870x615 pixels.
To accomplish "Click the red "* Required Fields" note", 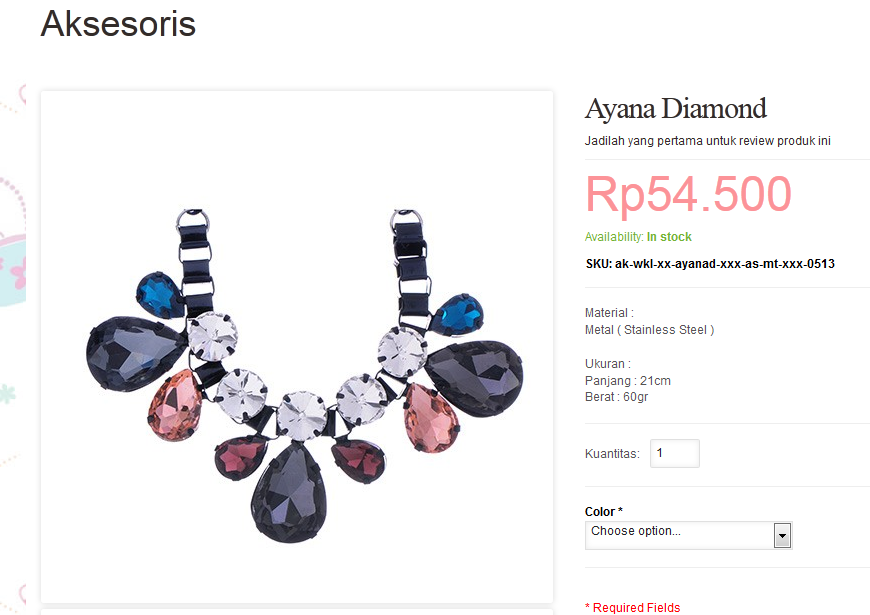I will (633, 607).
